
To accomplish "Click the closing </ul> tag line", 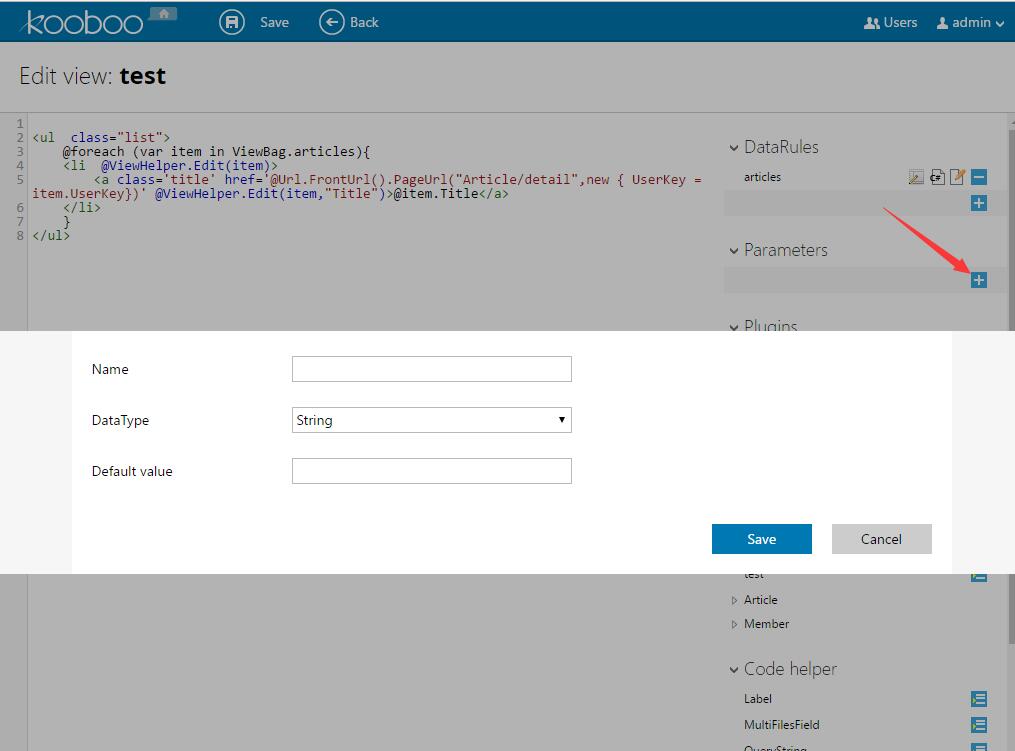I will point(51,236).
